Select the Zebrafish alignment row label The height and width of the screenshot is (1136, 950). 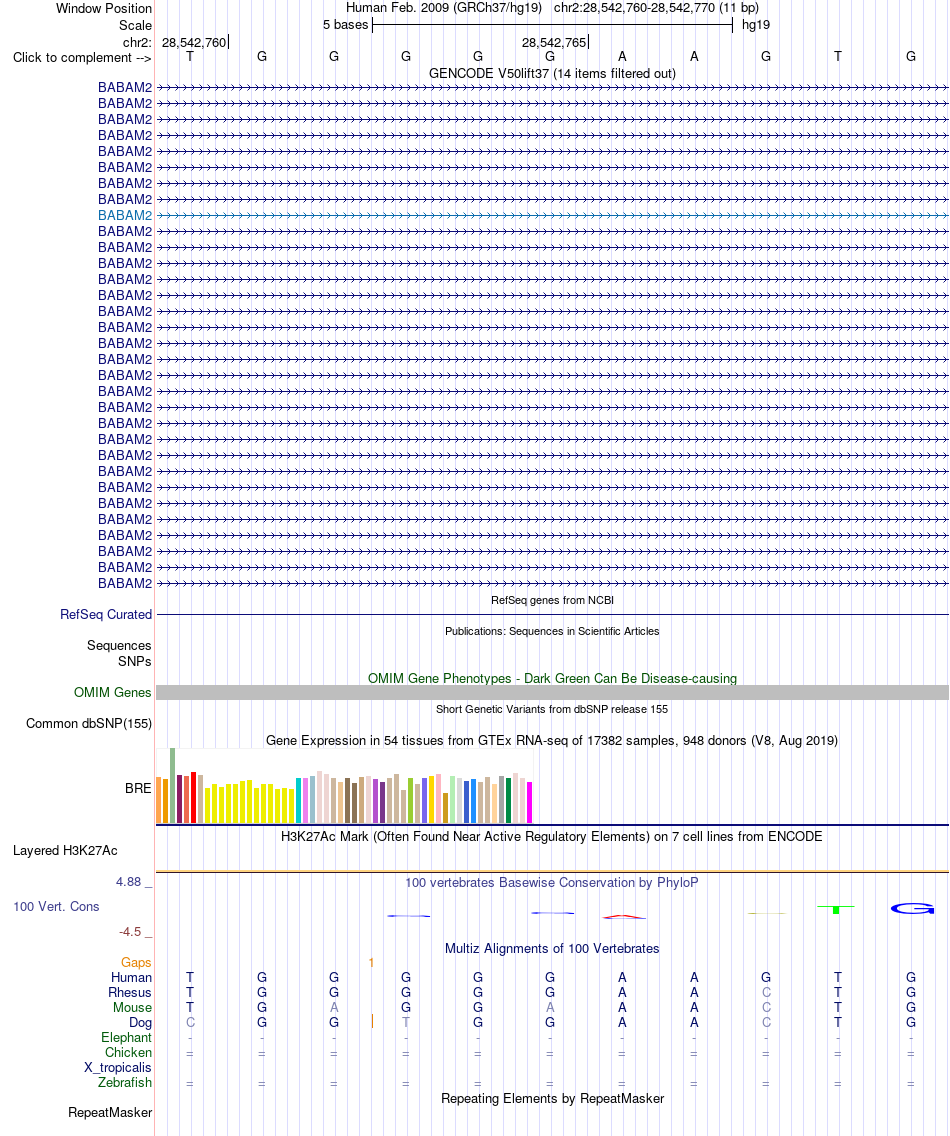tap(125, 1083)
